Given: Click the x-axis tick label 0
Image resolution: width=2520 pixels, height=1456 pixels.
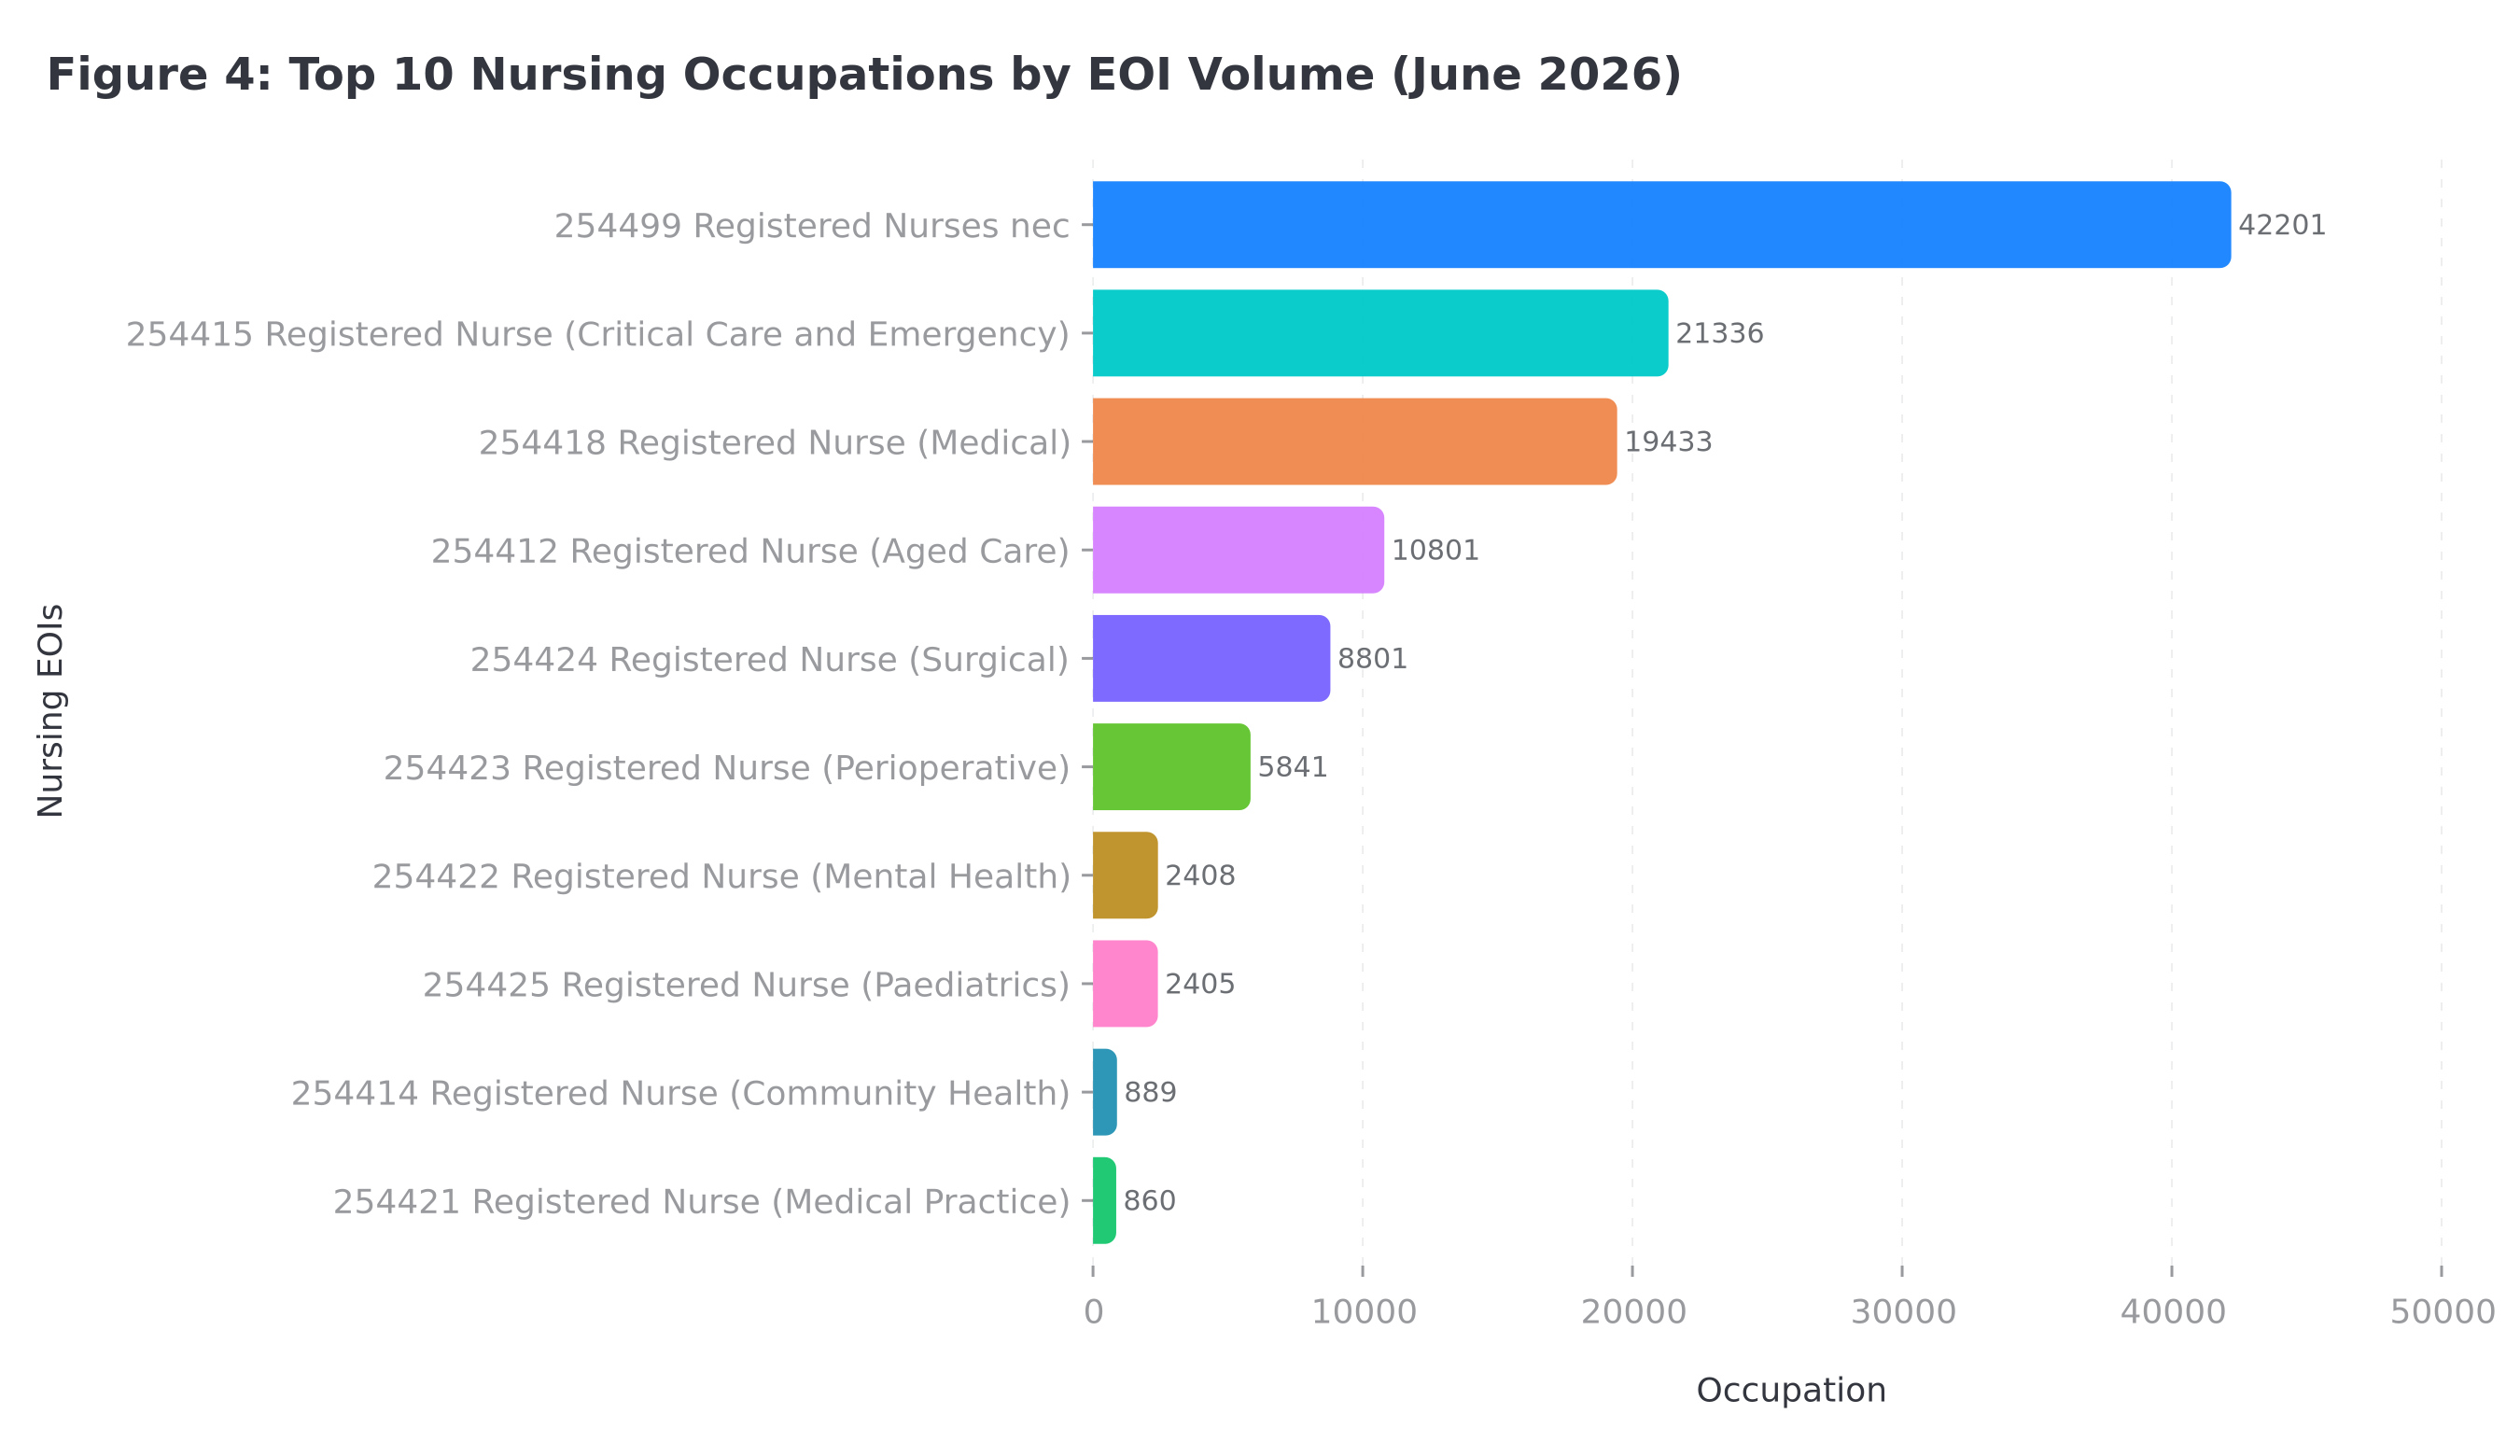Looking at the screenshot, I should coord(1094,1313).
